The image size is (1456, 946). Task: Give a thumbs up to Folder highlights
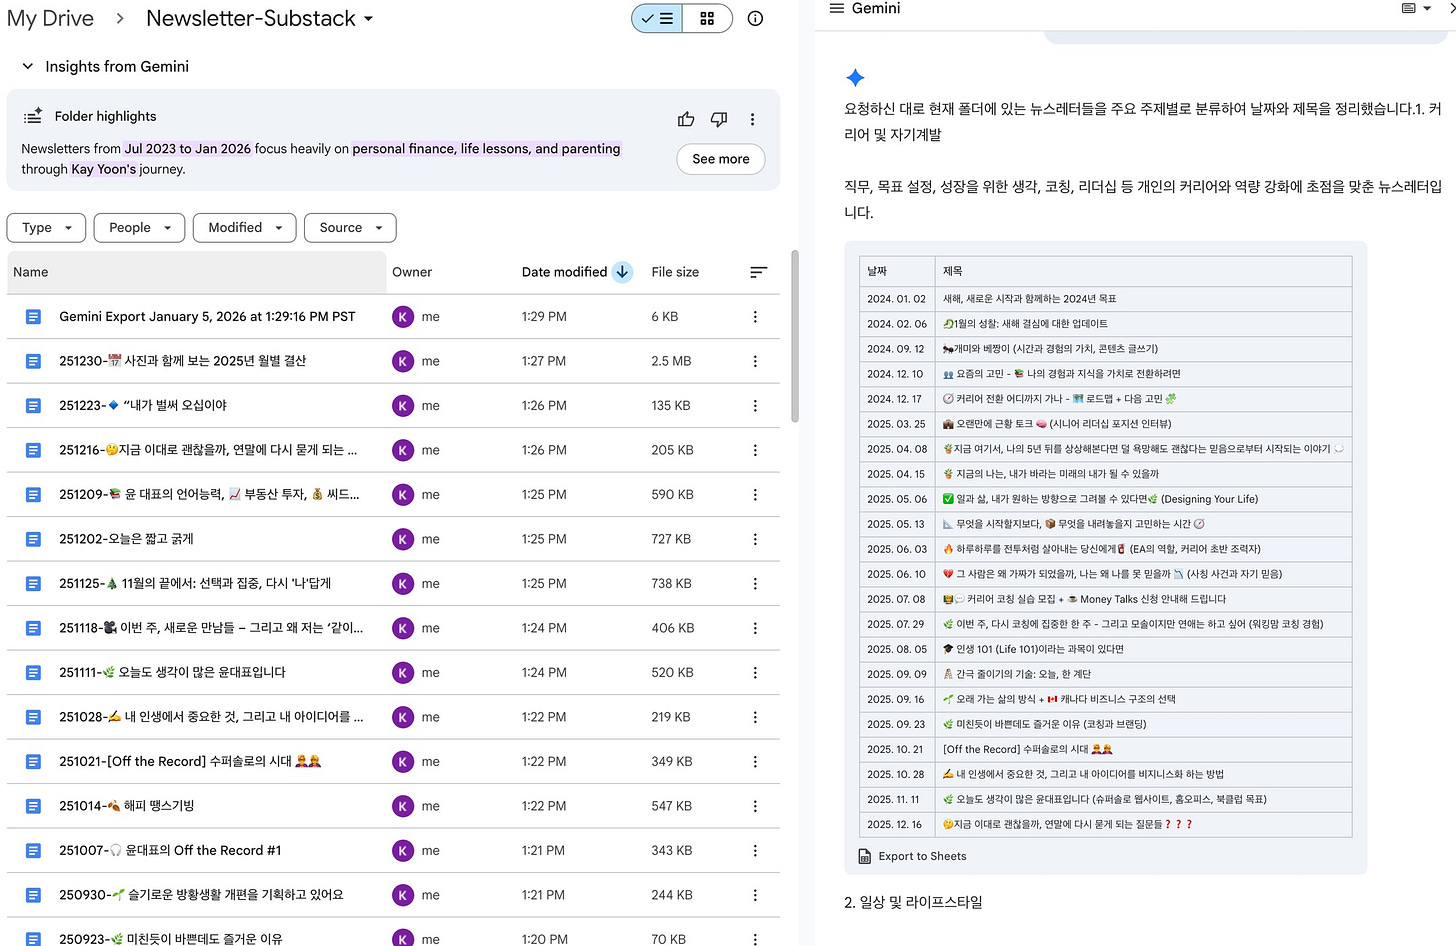point(685,119)
